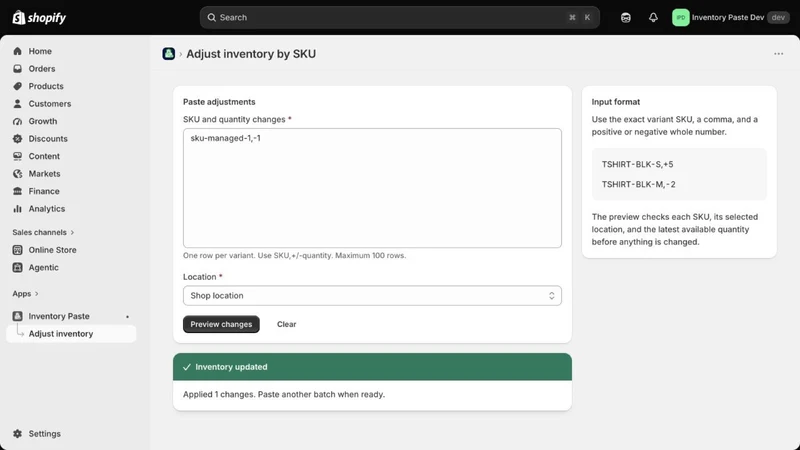Click the Markets globe icon
This screenshot has width=800, height=450.
(17, 174)
